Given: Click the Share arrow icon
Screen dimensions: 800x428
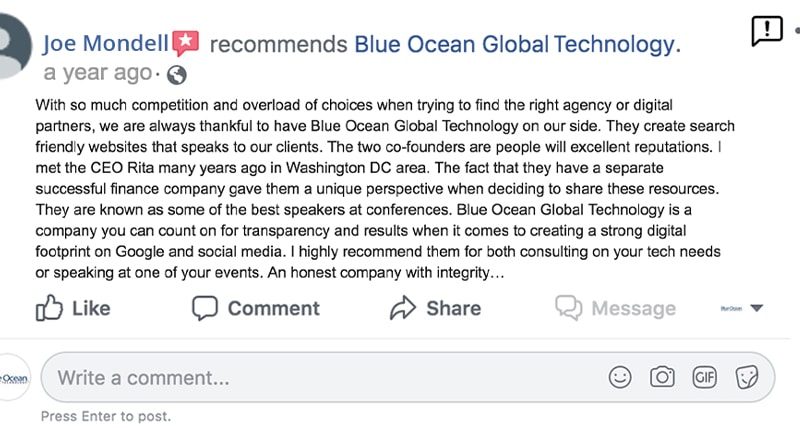Looking at the screenshot, I should pos(403,308).
